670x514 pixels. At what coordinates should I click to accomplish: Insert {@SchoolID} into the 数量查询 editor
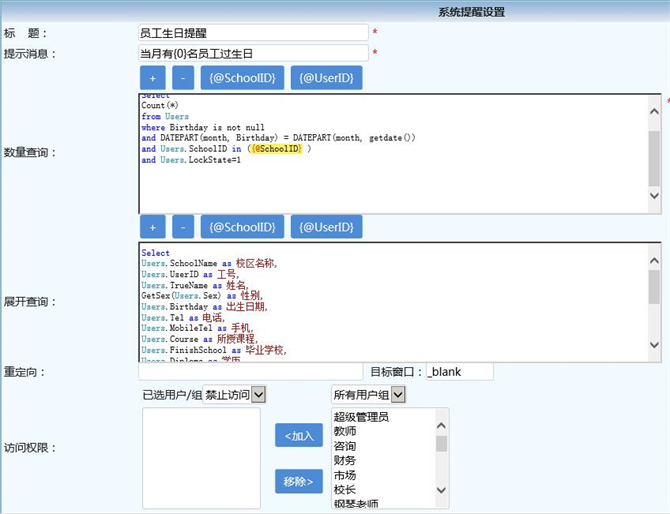point(243,78)
